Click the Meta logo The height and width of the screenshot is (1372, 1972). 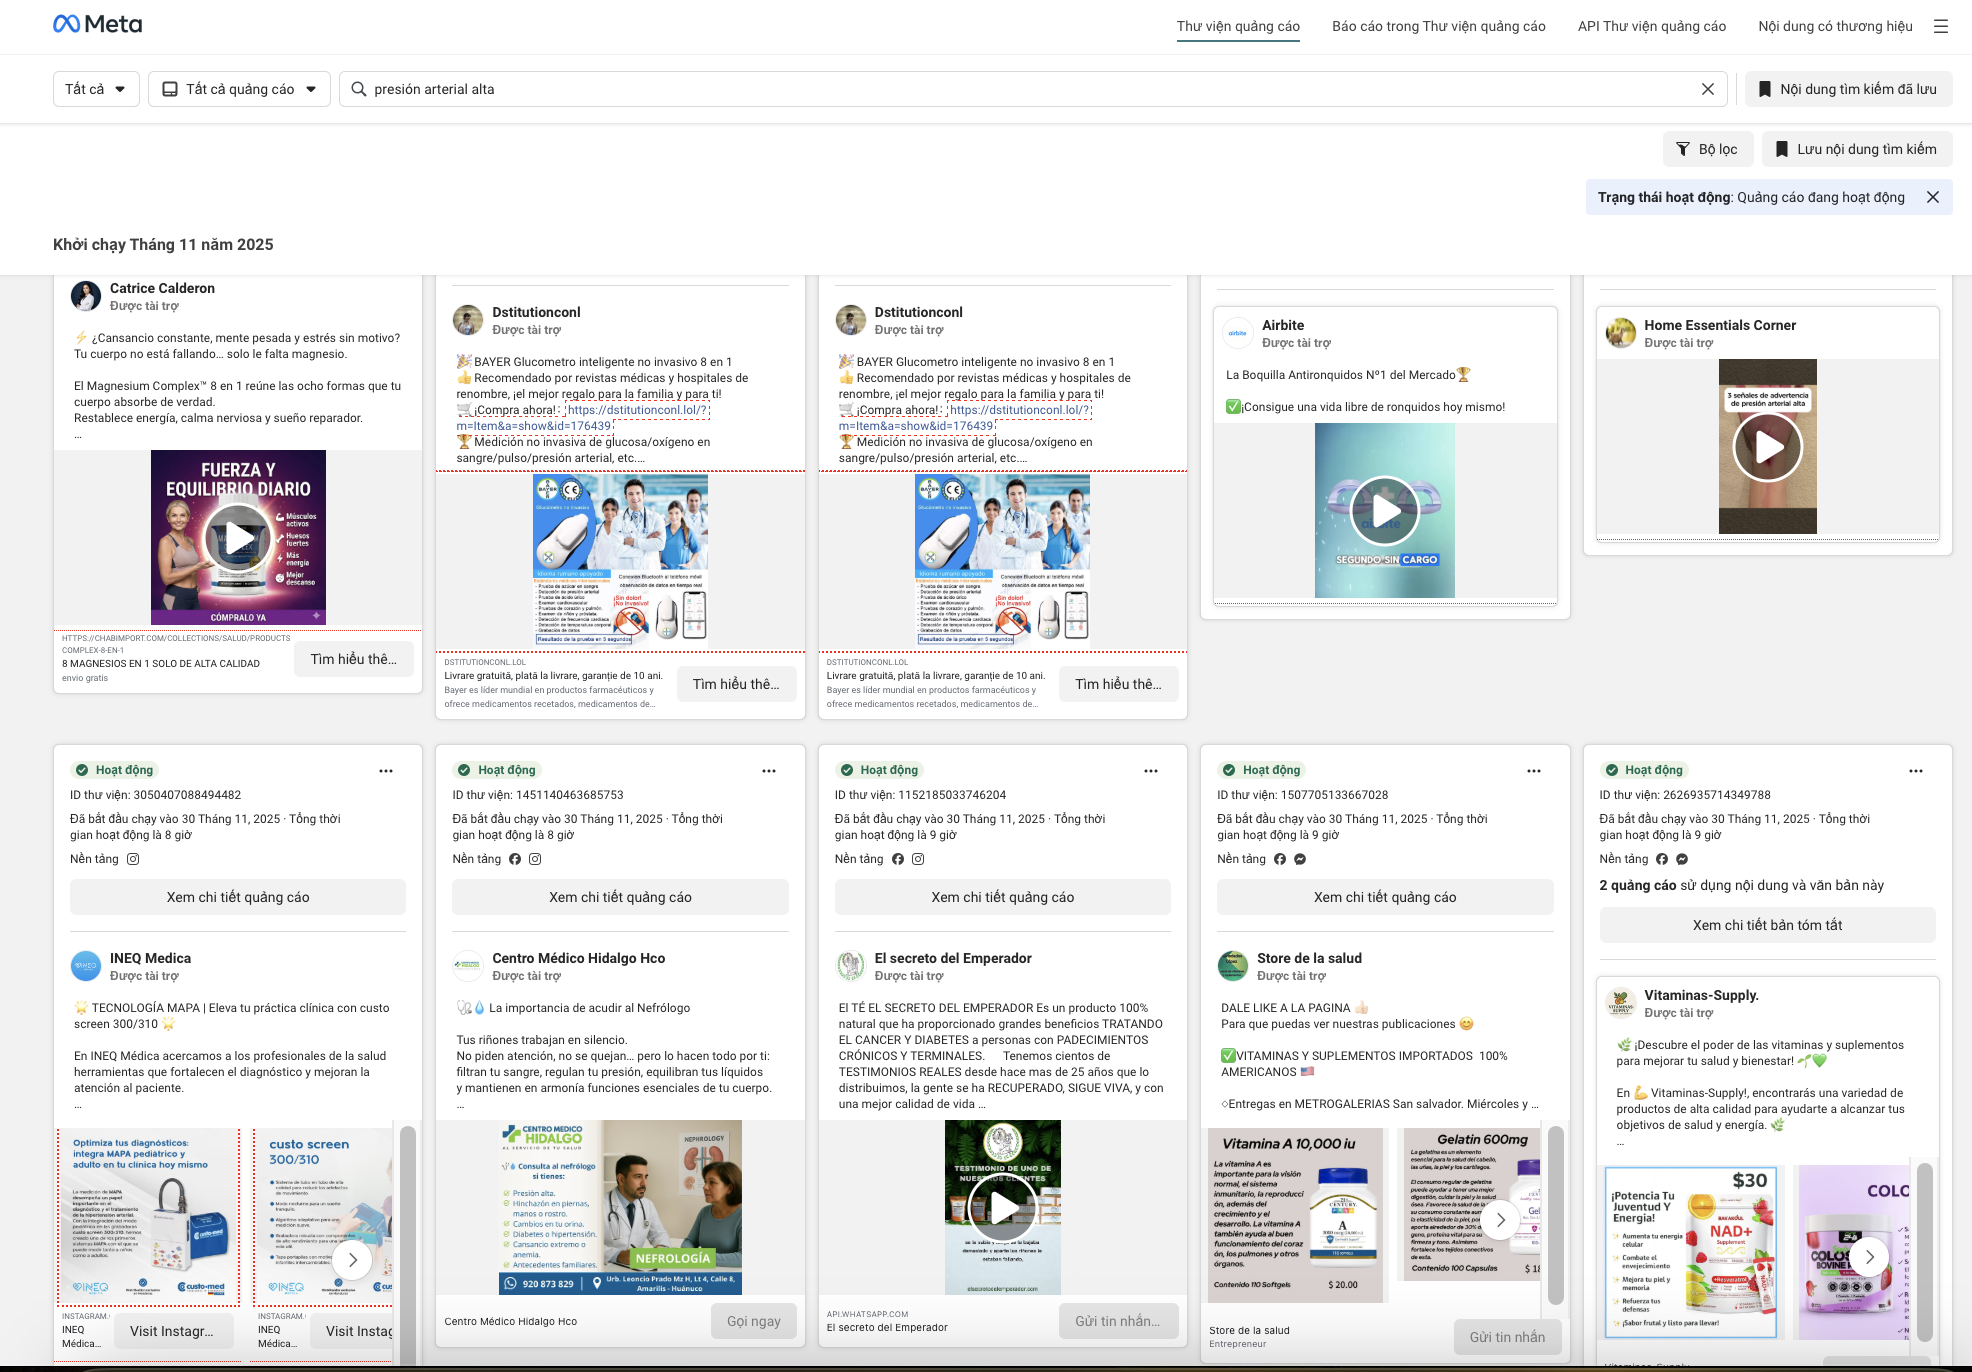coord(98,25)
